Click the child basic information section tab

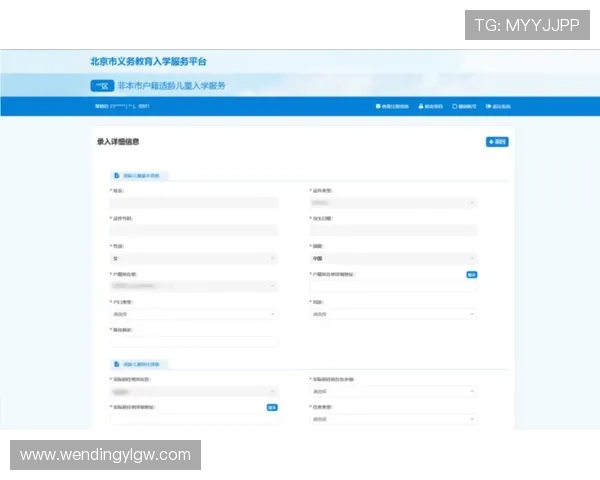click(x=139, y=176)
